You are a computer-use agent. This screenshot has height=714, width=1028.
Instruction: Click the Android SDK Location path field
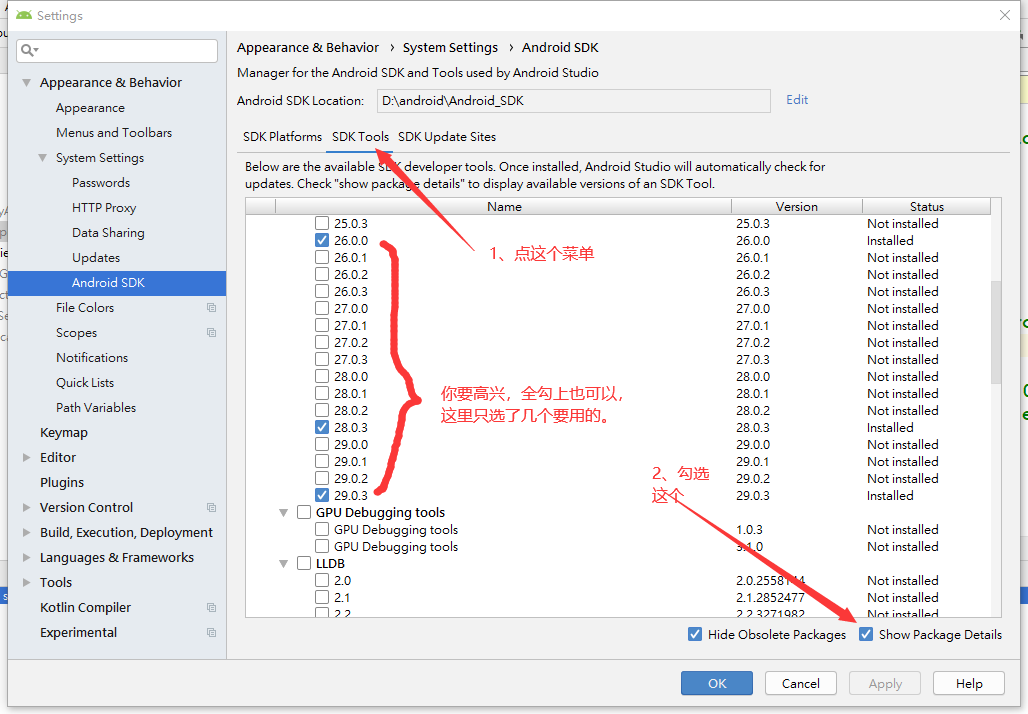574,101
